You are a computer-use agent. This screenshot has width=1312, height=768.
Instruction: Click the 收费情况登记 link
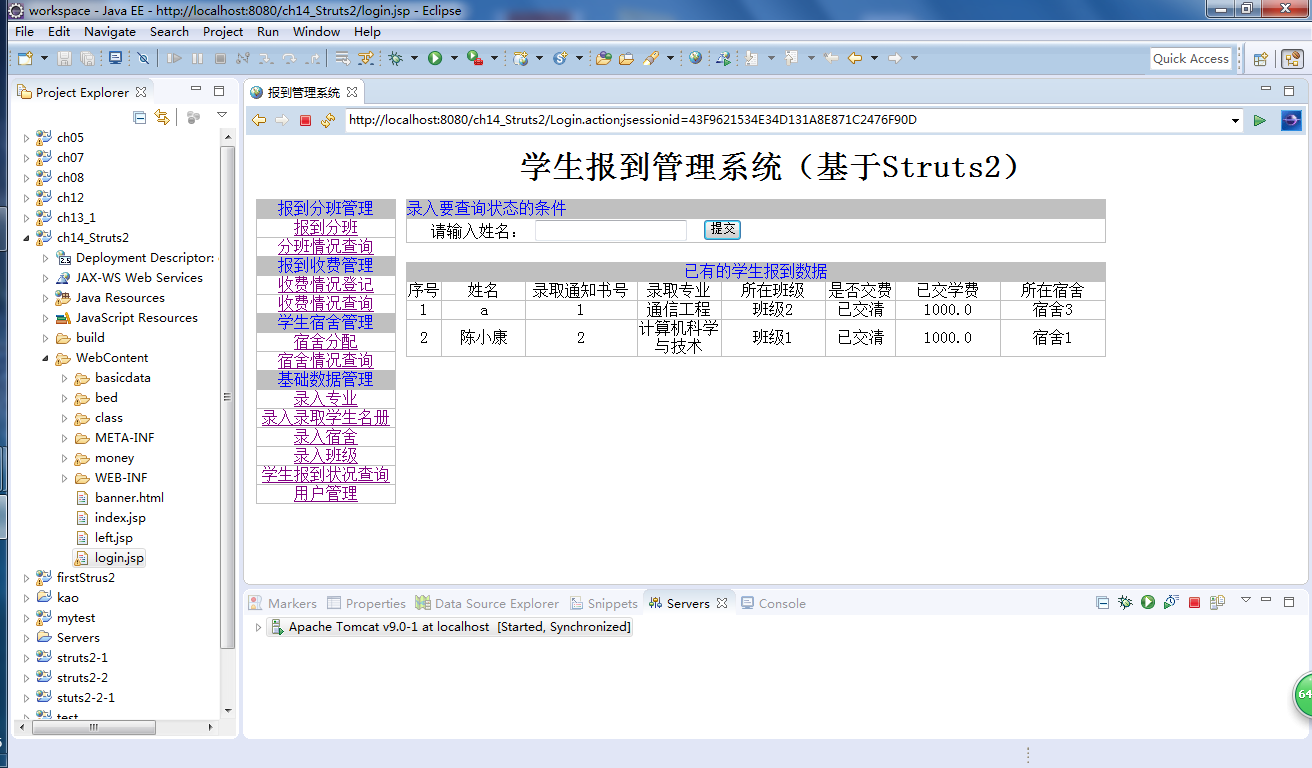pos(326,284)
